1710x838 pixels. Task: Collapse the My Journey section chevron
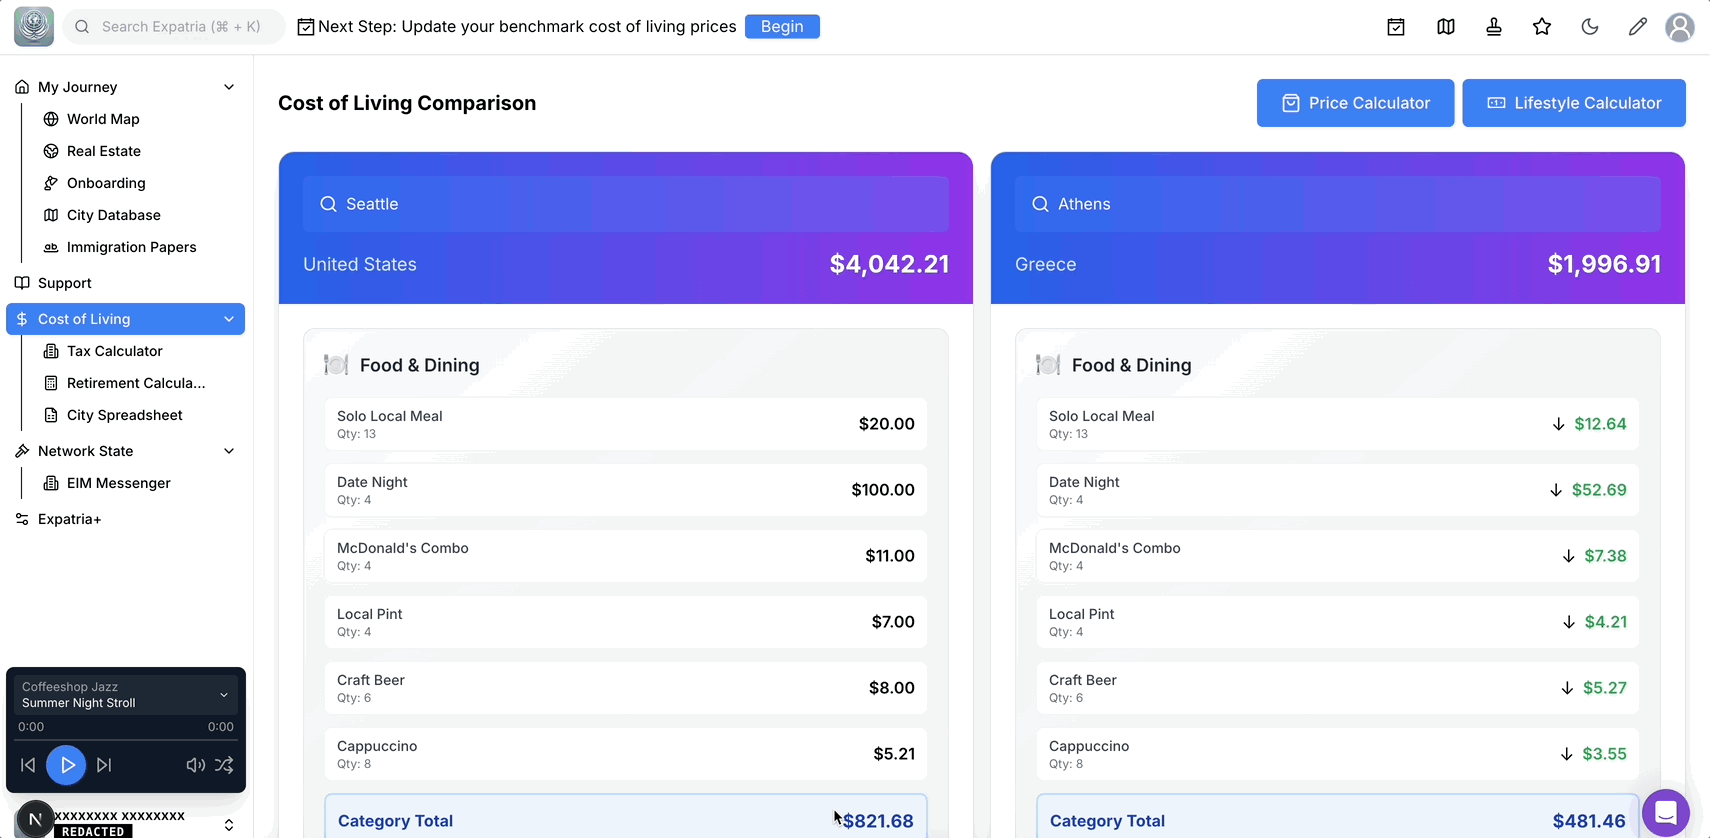(229, 87)
